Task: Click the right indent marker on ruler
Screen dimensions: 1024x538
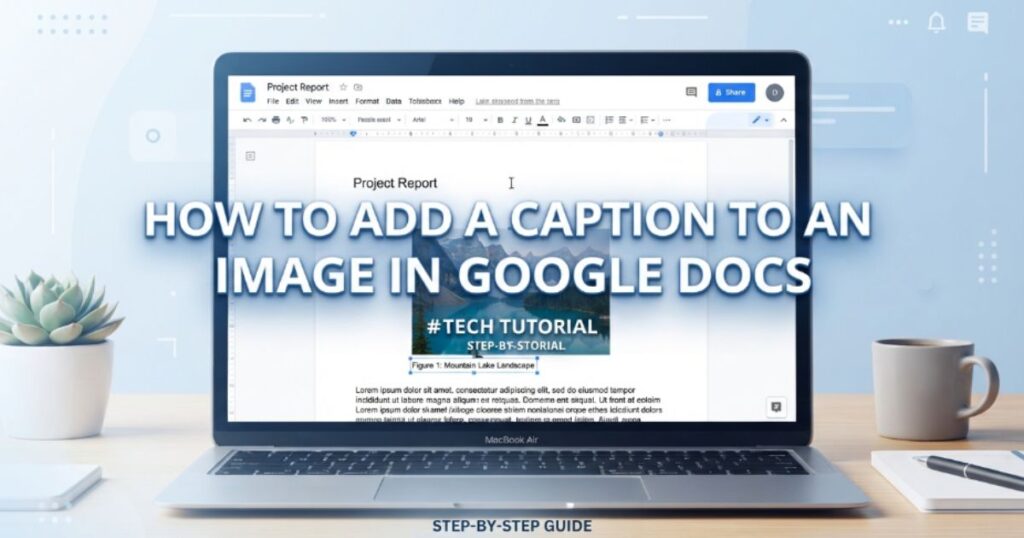Action: point(660,134)
